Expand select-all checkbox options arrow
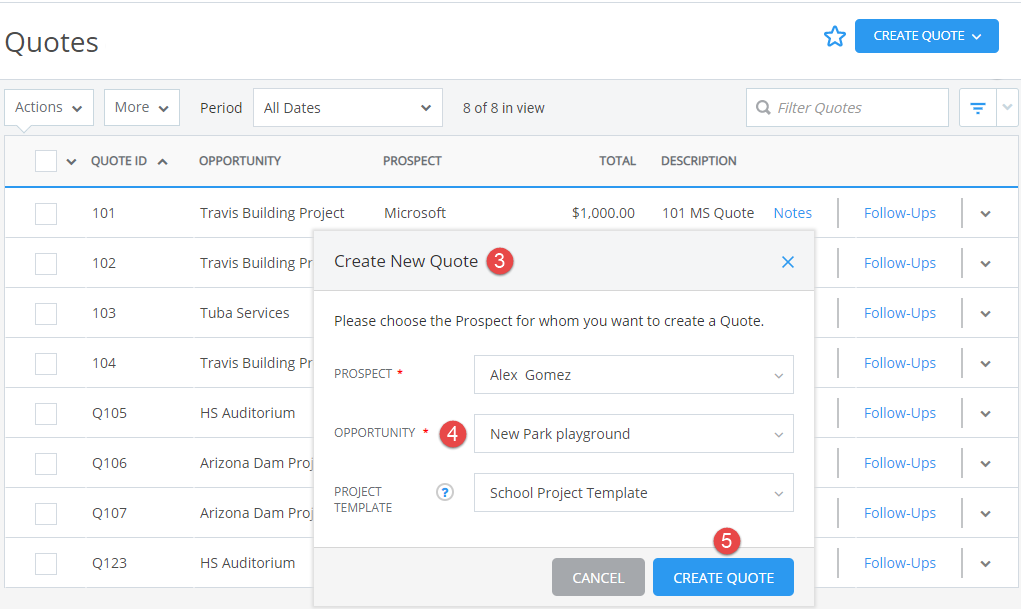 coord(71,162)
